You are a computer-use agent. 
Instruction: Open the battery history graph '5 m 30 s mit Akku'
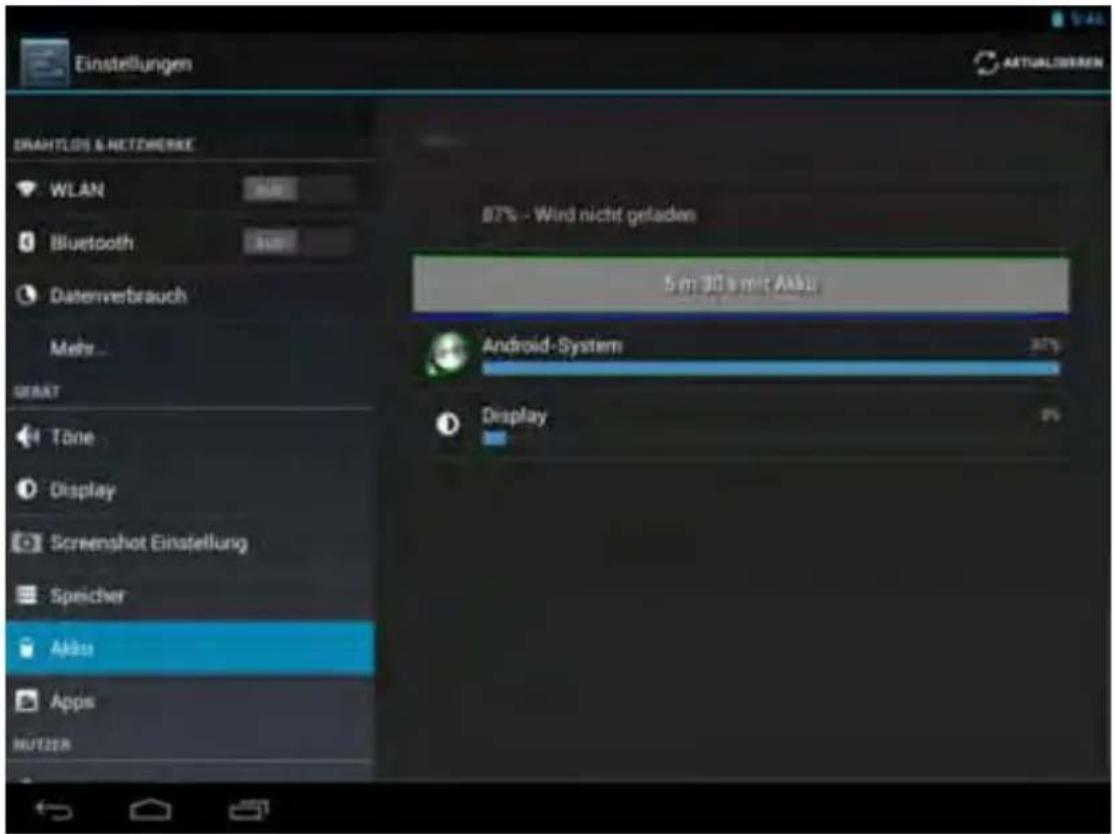pyautogui.click(x=740, y=284)
